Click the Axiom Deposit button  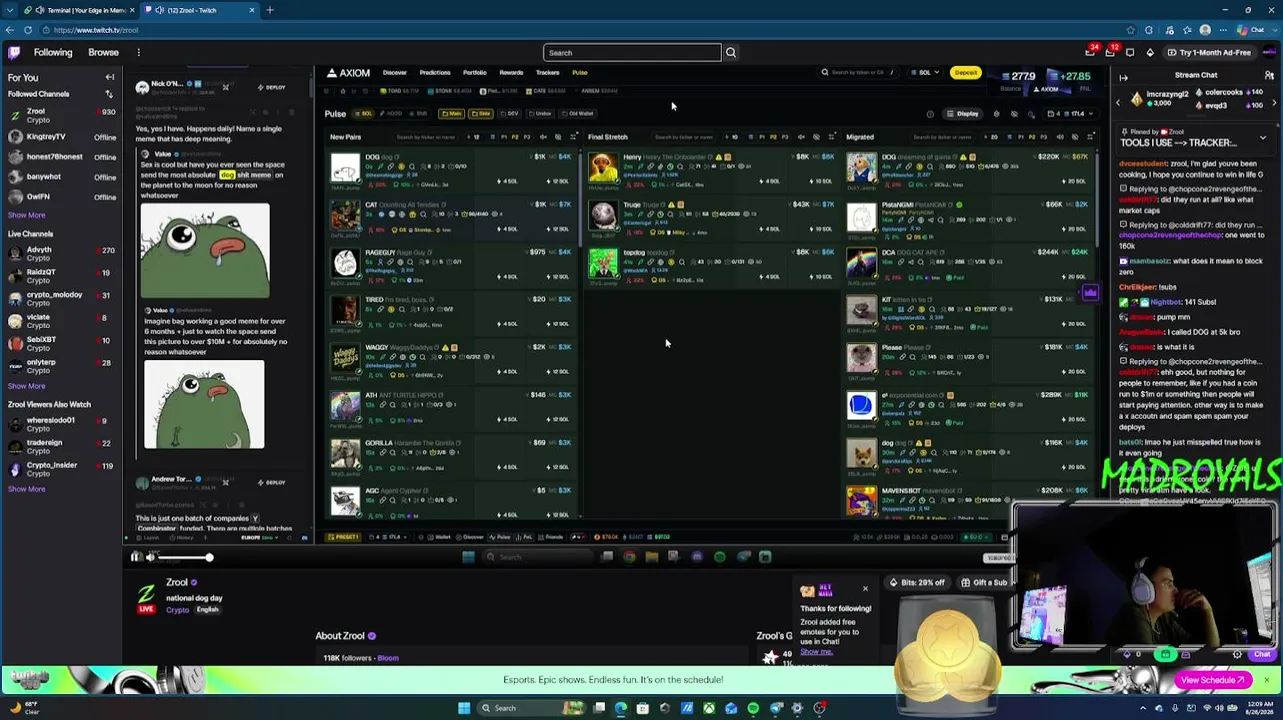click(x=966, y=72)
